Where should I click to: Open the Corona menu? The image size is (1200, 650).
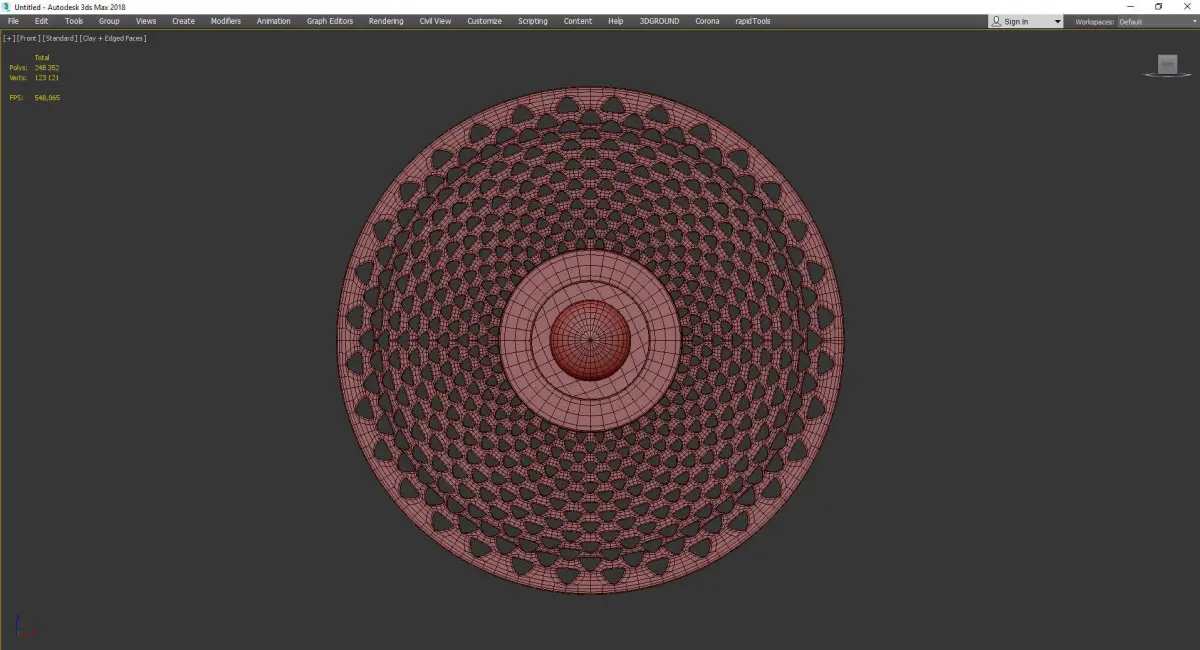707,21
